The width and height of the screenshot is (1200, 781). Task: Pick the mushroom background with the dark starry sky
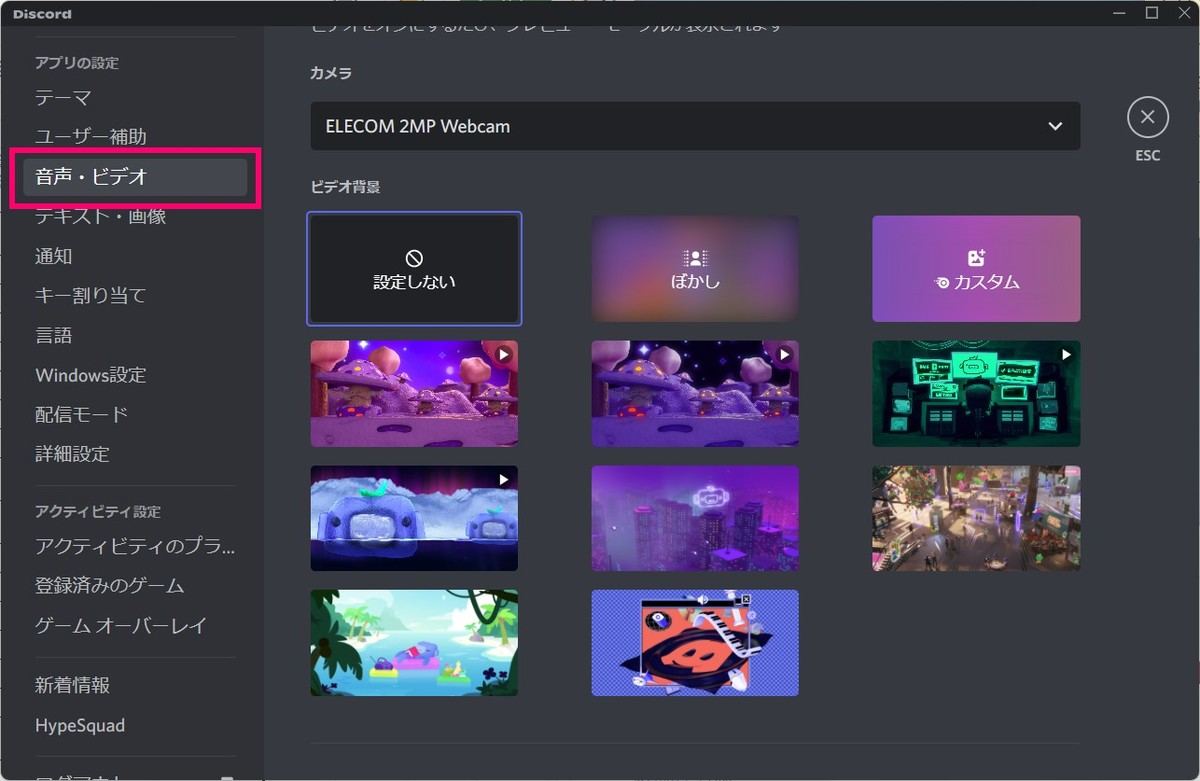click(695, 393)
